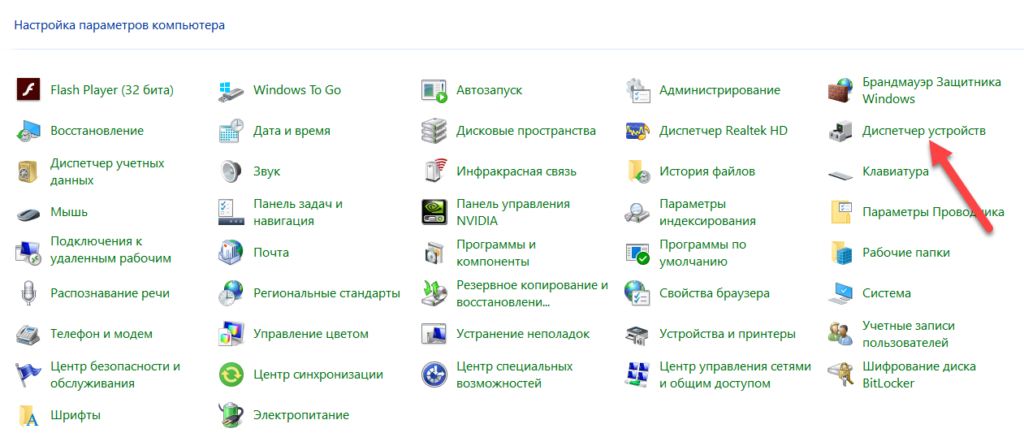
Task: Click the Электропитание battery icon
Action: tap(229, 415)
